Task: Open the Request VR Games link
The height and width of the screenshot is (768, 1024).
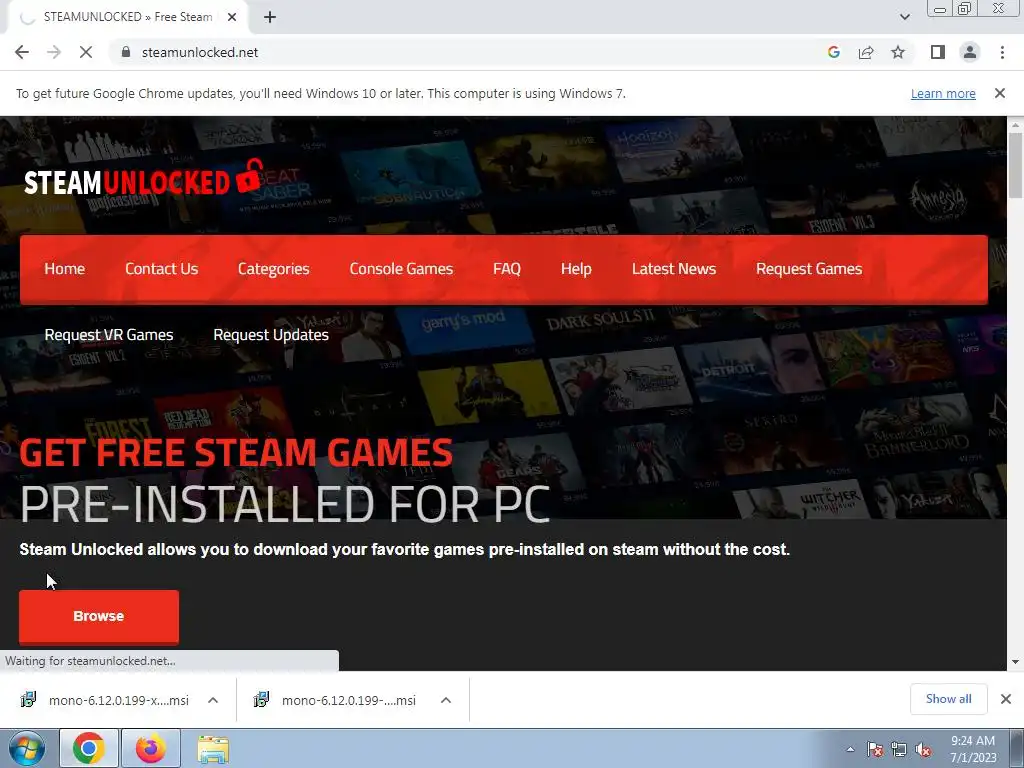Action: 108,335
